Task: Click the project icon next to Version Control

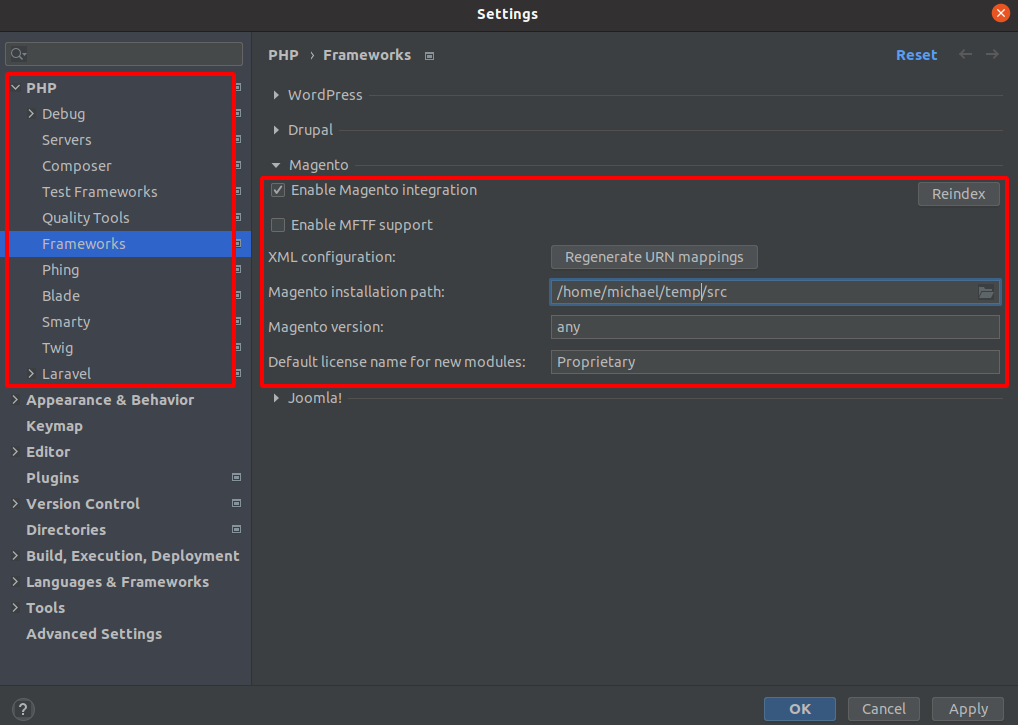Action: click(x=236, y=504)
